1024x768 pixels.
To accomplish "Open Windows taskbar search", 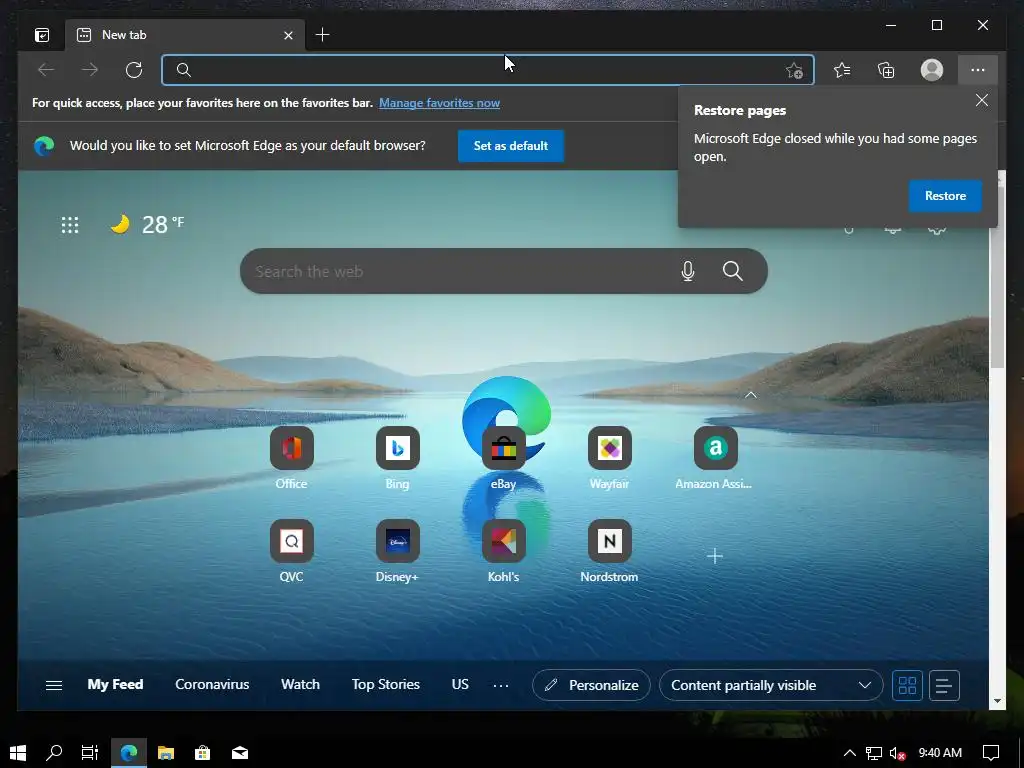I will click(x=54, y=753).
